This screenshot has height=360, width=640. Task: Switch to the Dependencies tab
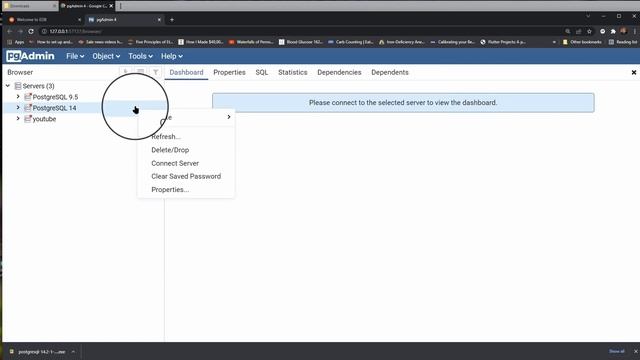[x=339, y=72]
